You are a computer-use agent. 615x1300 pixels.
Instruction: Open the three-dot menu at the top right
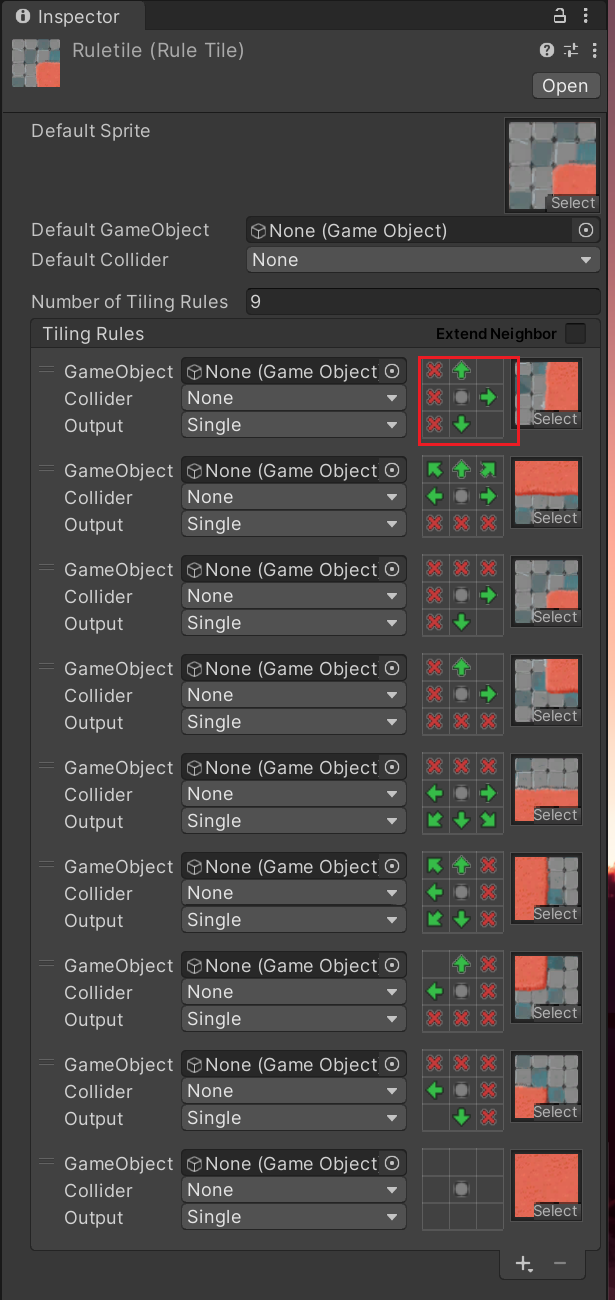586,16
